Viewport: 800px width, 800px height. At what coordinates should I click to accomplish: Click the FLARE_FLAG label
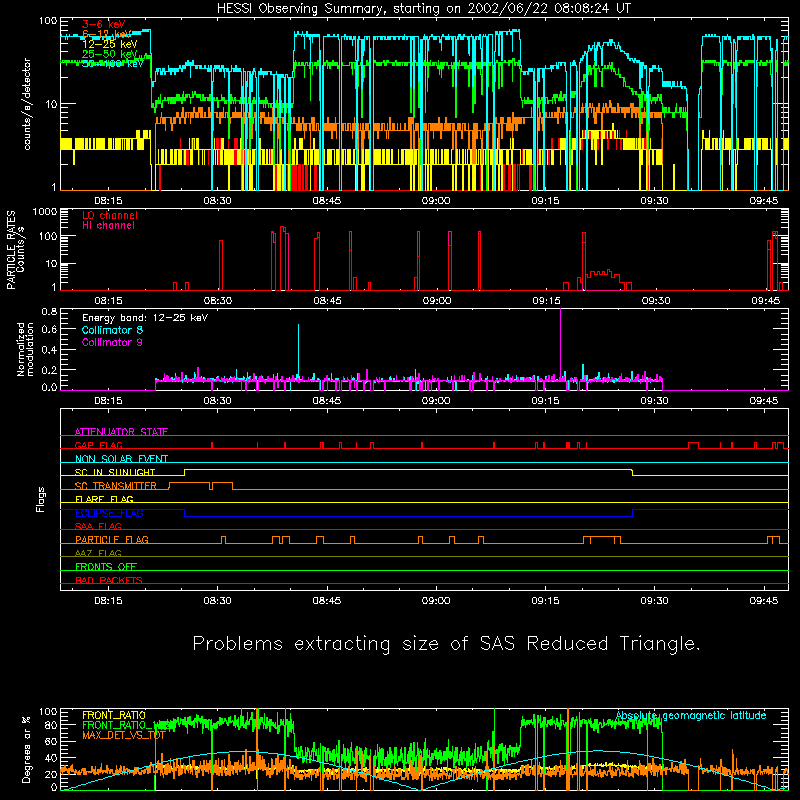[104, 499]
